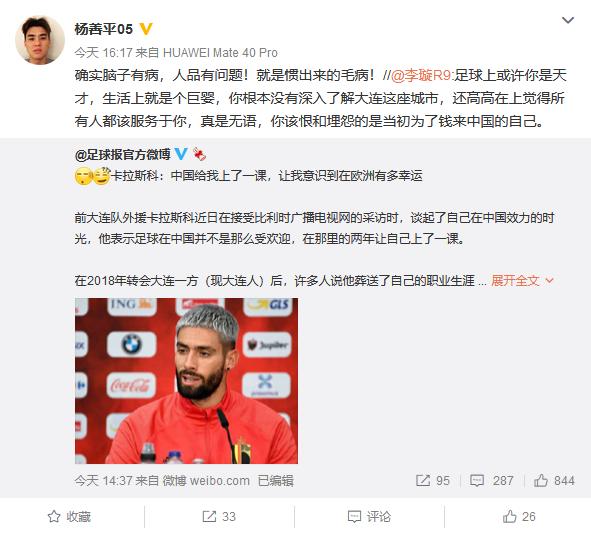Open the @李璇R9 mention link

421,75
